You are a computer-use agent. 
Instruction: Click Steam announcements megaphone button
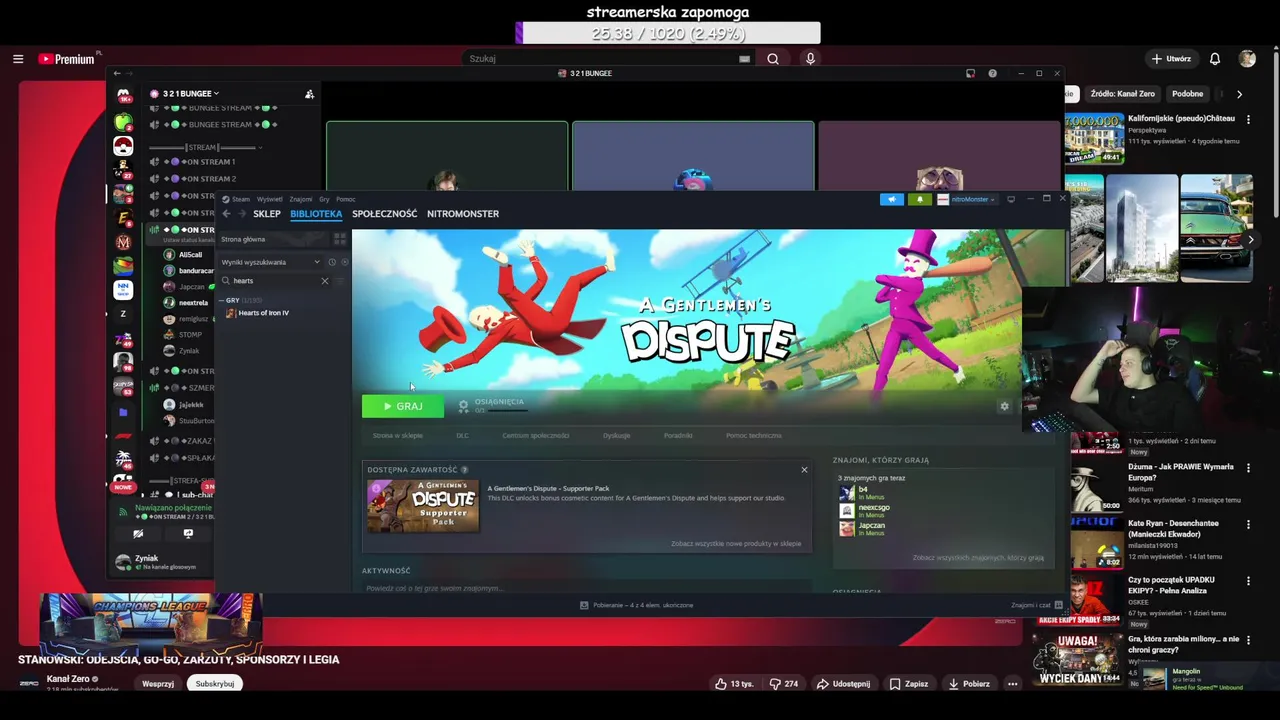[x=892, y=199]
